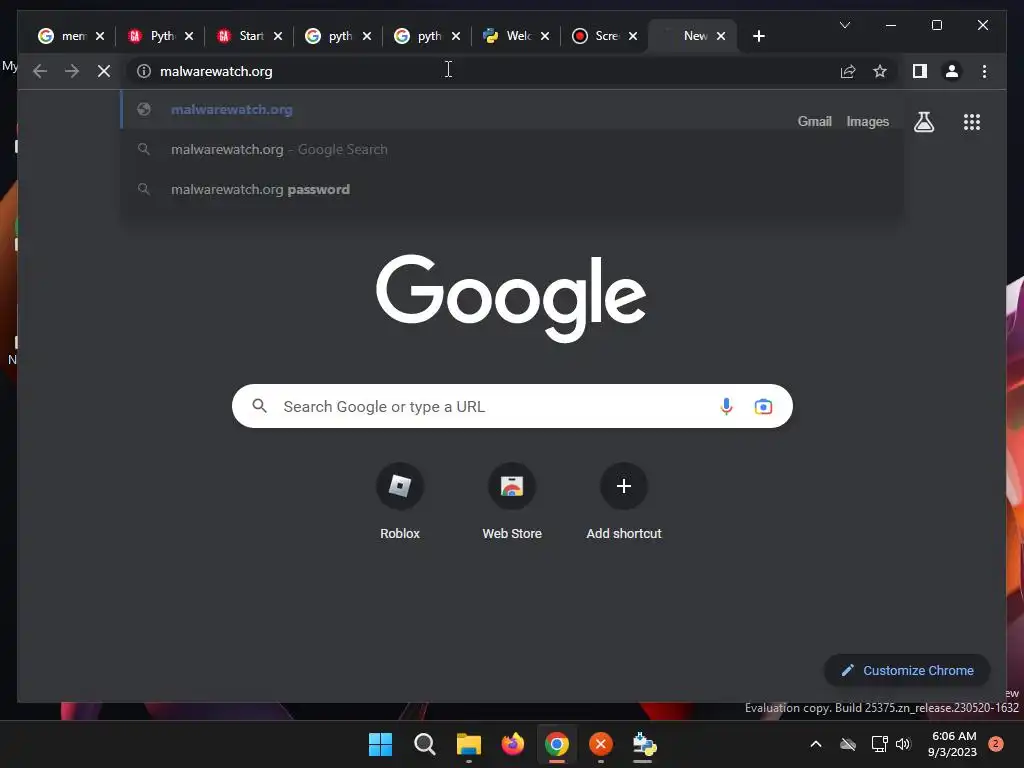Open the Chrome profile menu
1024x768 pixels.
click(x=952, y=71)
